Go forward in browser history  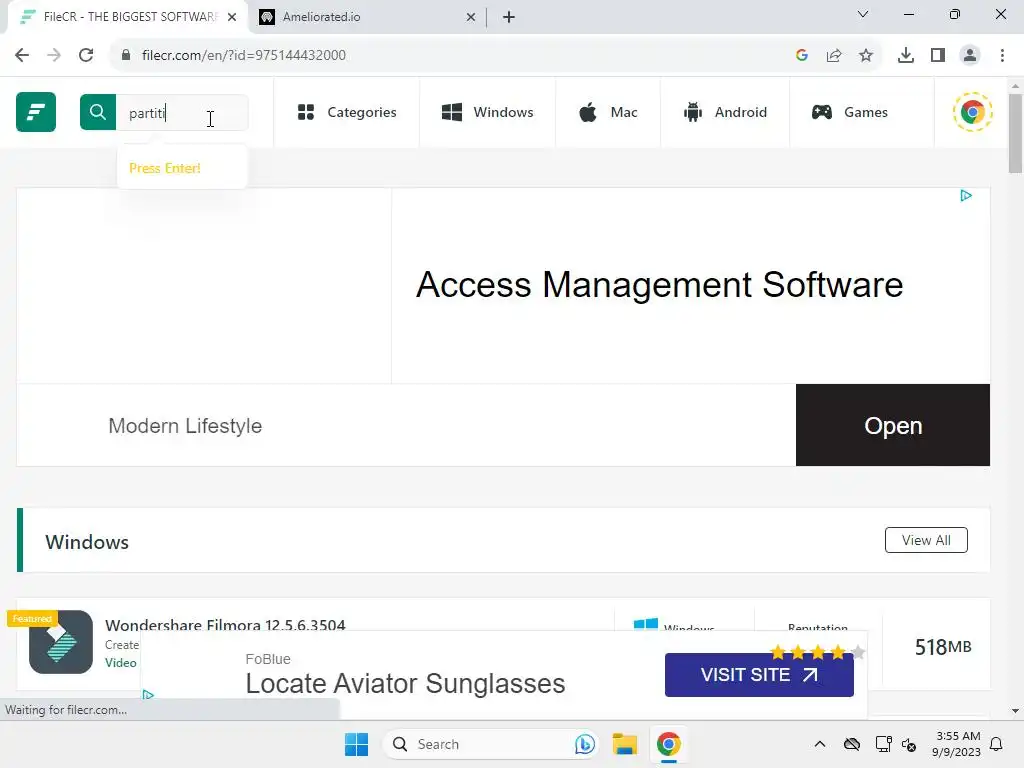coord(54,55)
